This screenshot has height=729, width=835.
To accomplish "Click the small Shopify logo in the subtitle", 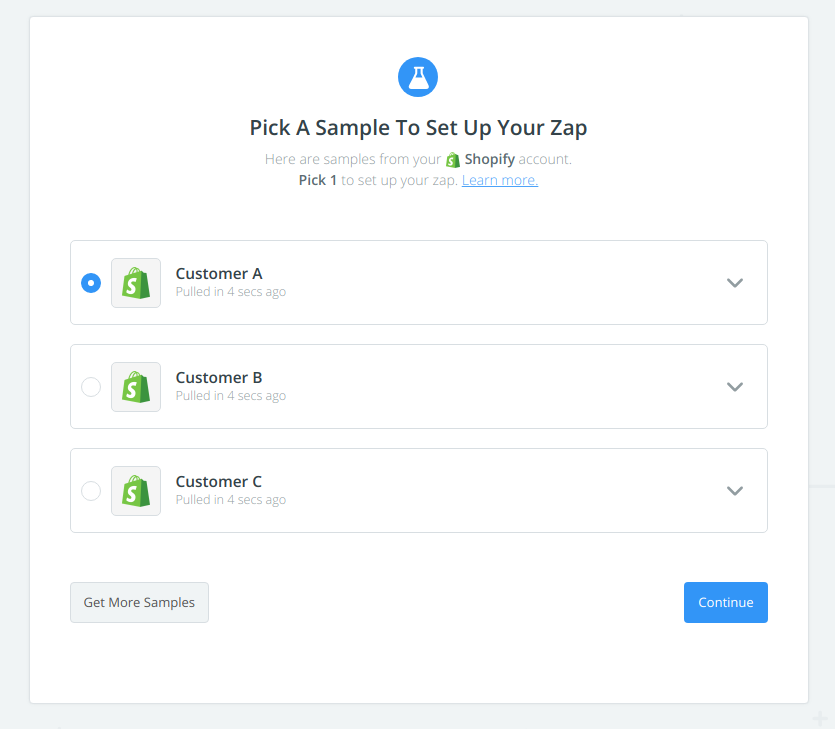I will (453, 159).
